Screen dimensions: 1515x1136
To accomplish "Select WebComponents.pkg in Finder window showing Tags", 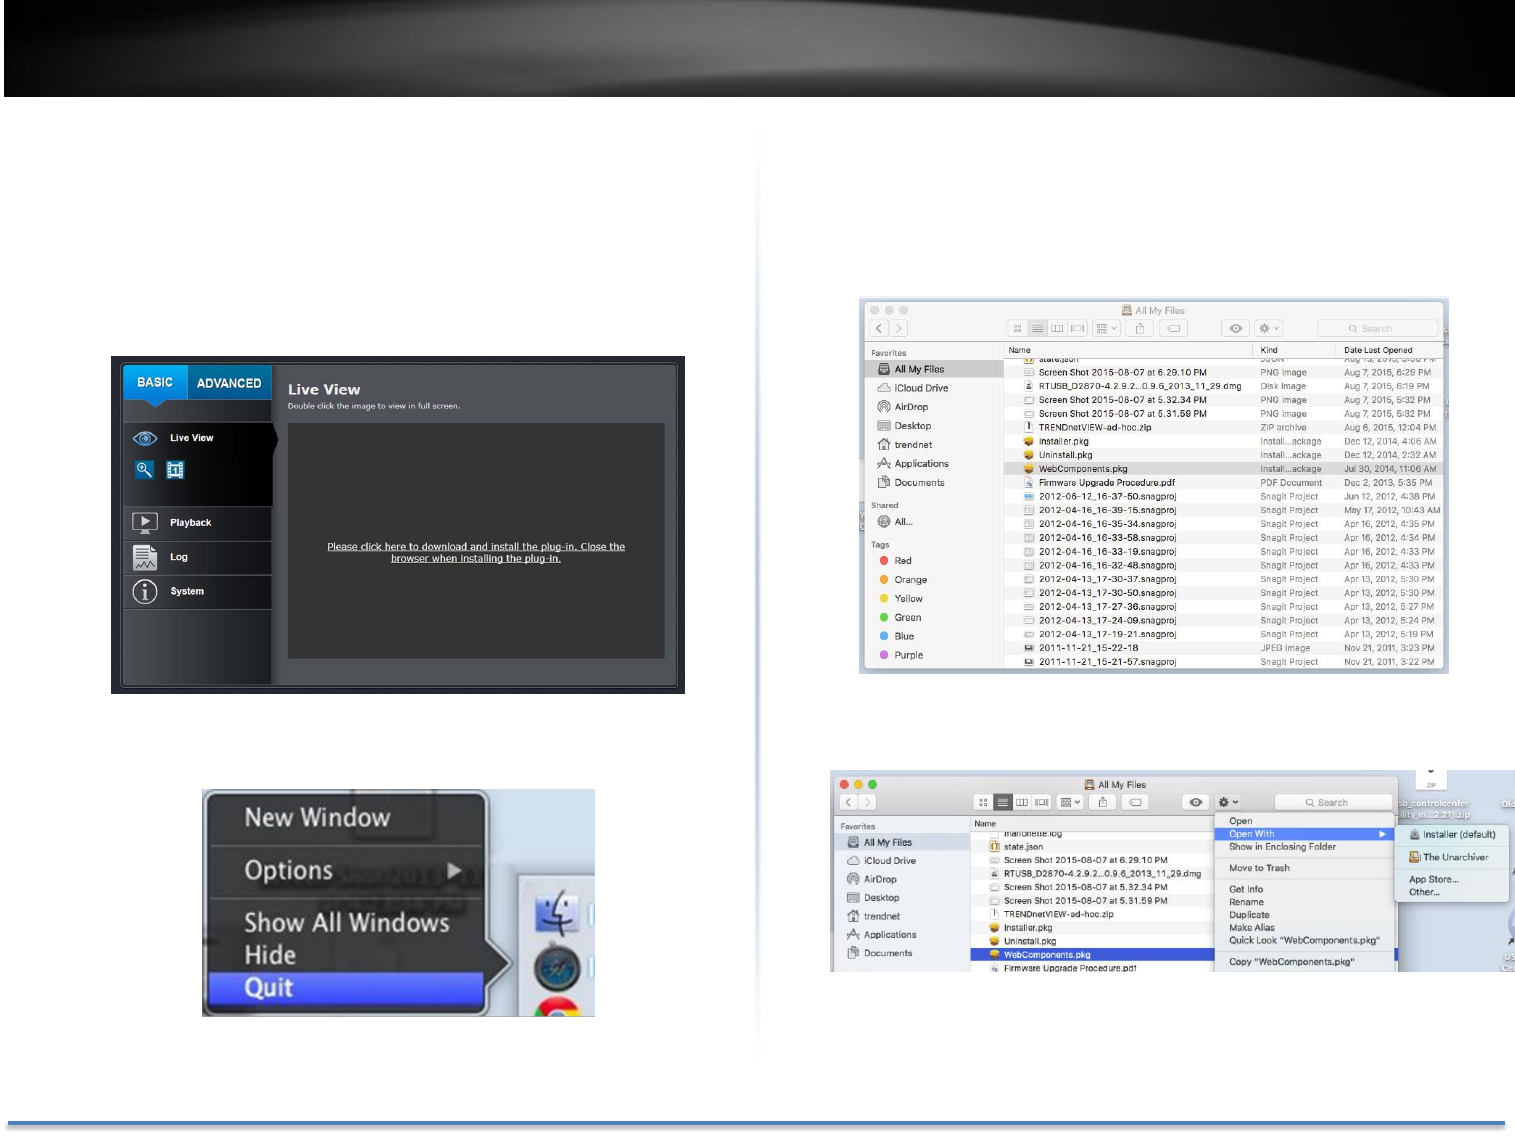I will (x=1225, y=469).
